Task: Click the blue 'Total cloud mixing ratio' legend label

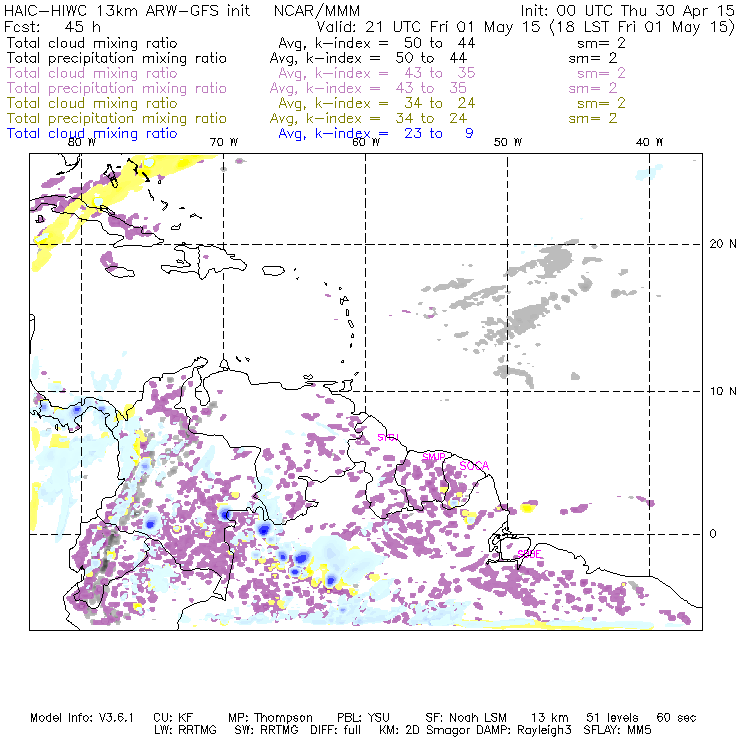Action: coord(92,134)
